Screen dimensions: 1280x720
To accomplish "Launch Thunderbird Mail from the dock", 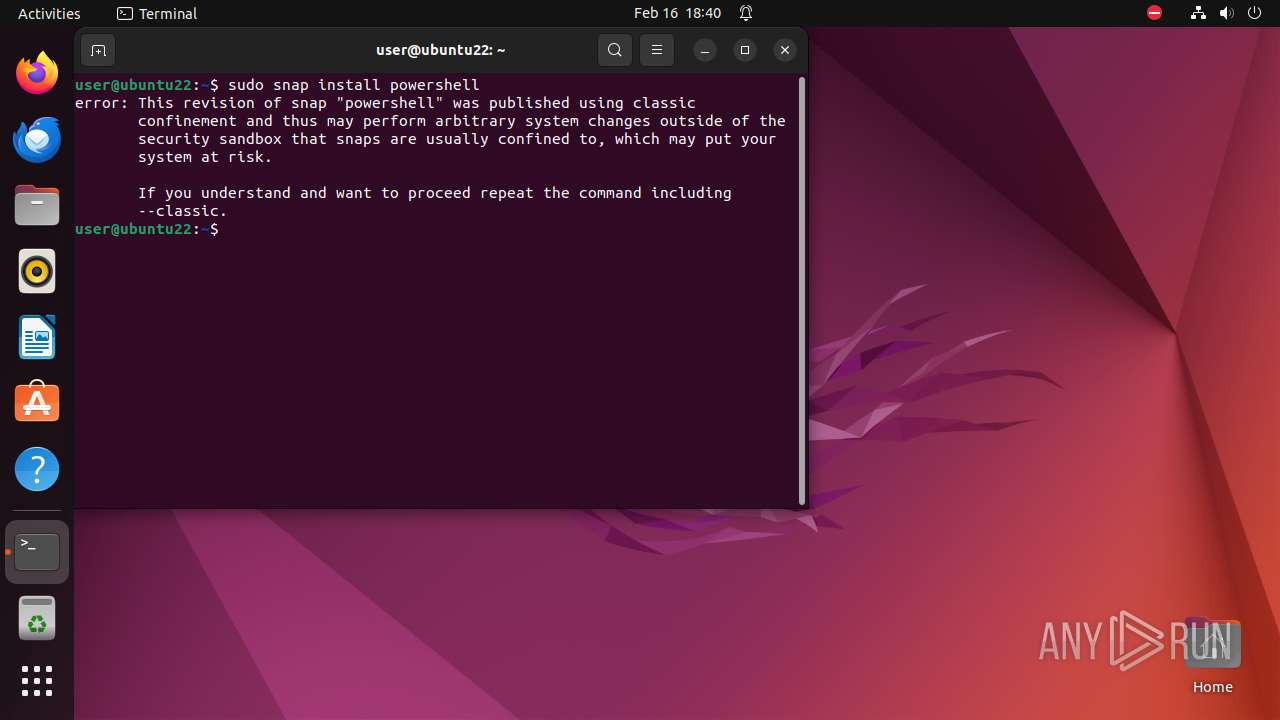I will 37,139.
